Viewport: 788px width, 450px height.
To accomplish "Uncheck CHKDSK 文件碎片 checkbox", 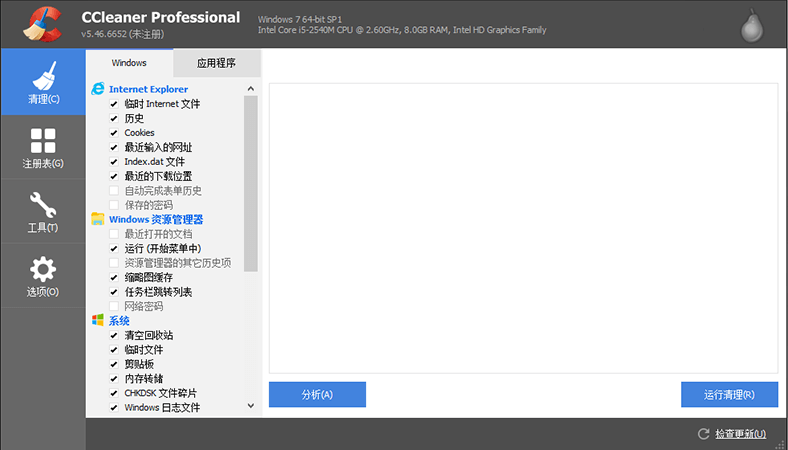I will pyautogui.click(x=114, y=393).
